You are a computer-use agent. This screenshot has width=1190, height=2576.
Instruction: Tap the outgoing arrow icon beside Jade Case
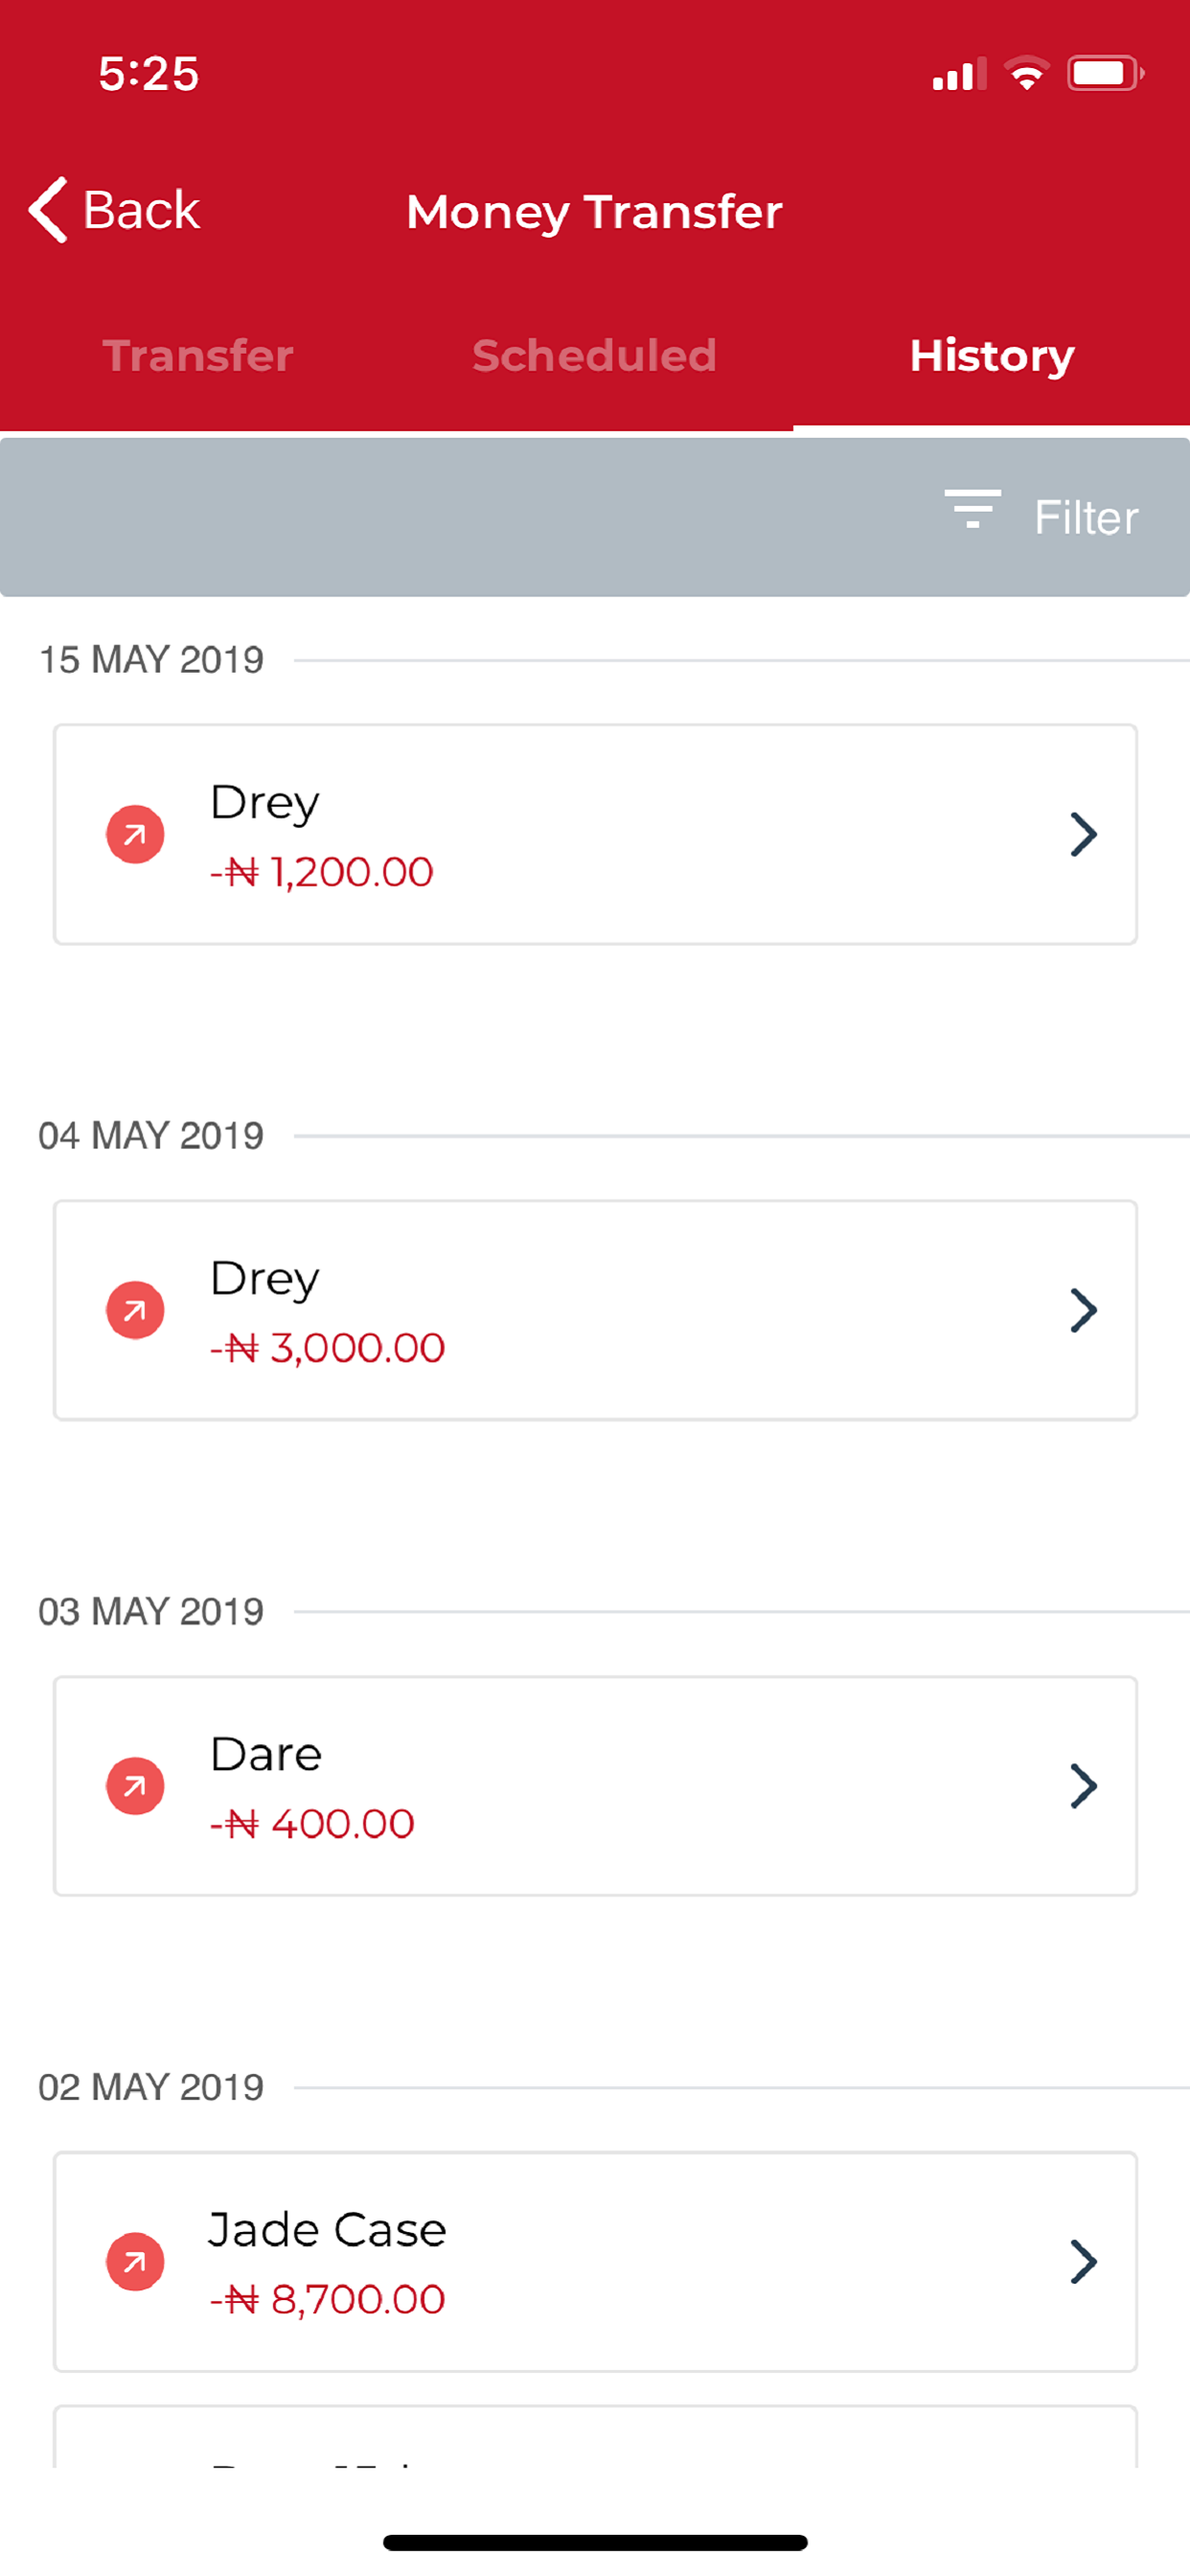click(x=135, y=2261)
